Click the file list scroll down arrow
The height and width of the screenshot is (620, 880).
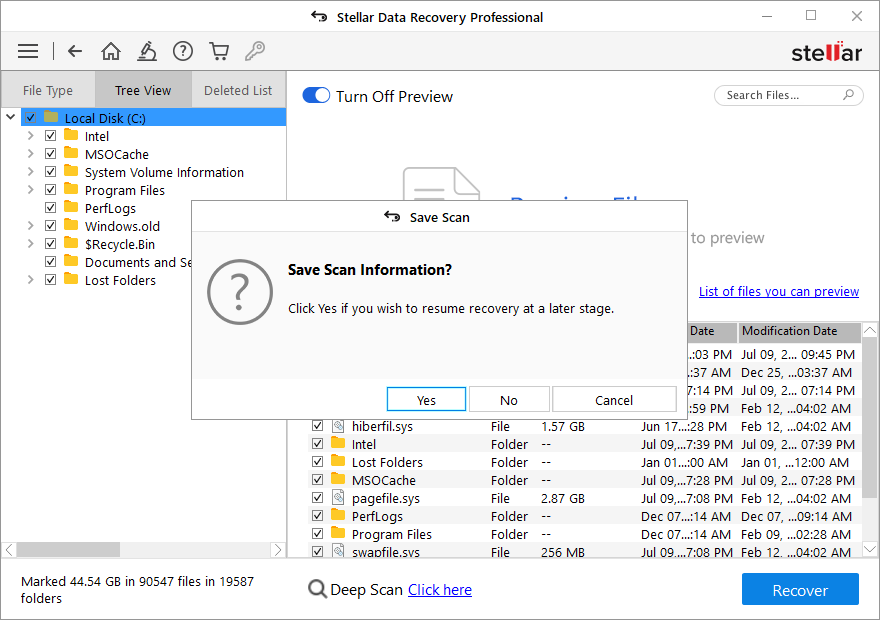tap(869, 549)
